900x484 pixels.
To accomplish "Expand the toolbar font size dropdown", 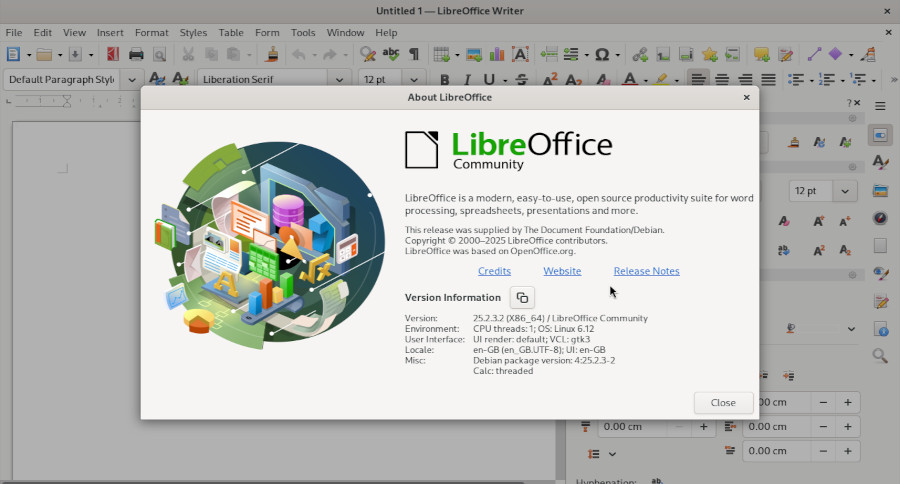I will coord(414,79).
